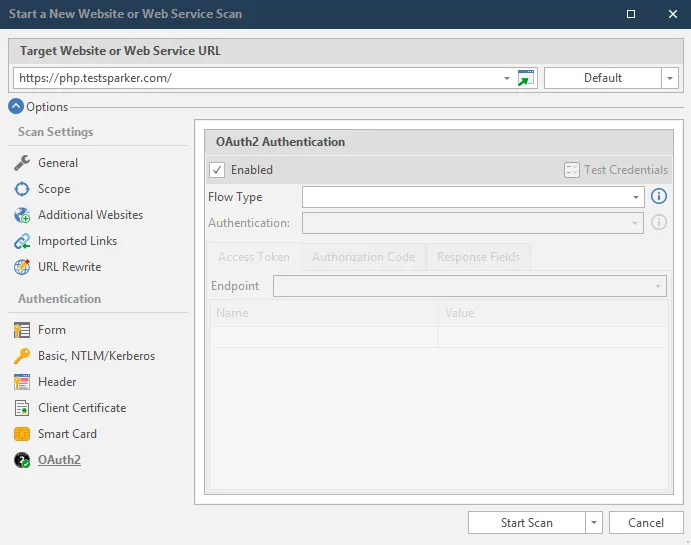Click the Cancel button
691x545 pixels.
[646, 523]
